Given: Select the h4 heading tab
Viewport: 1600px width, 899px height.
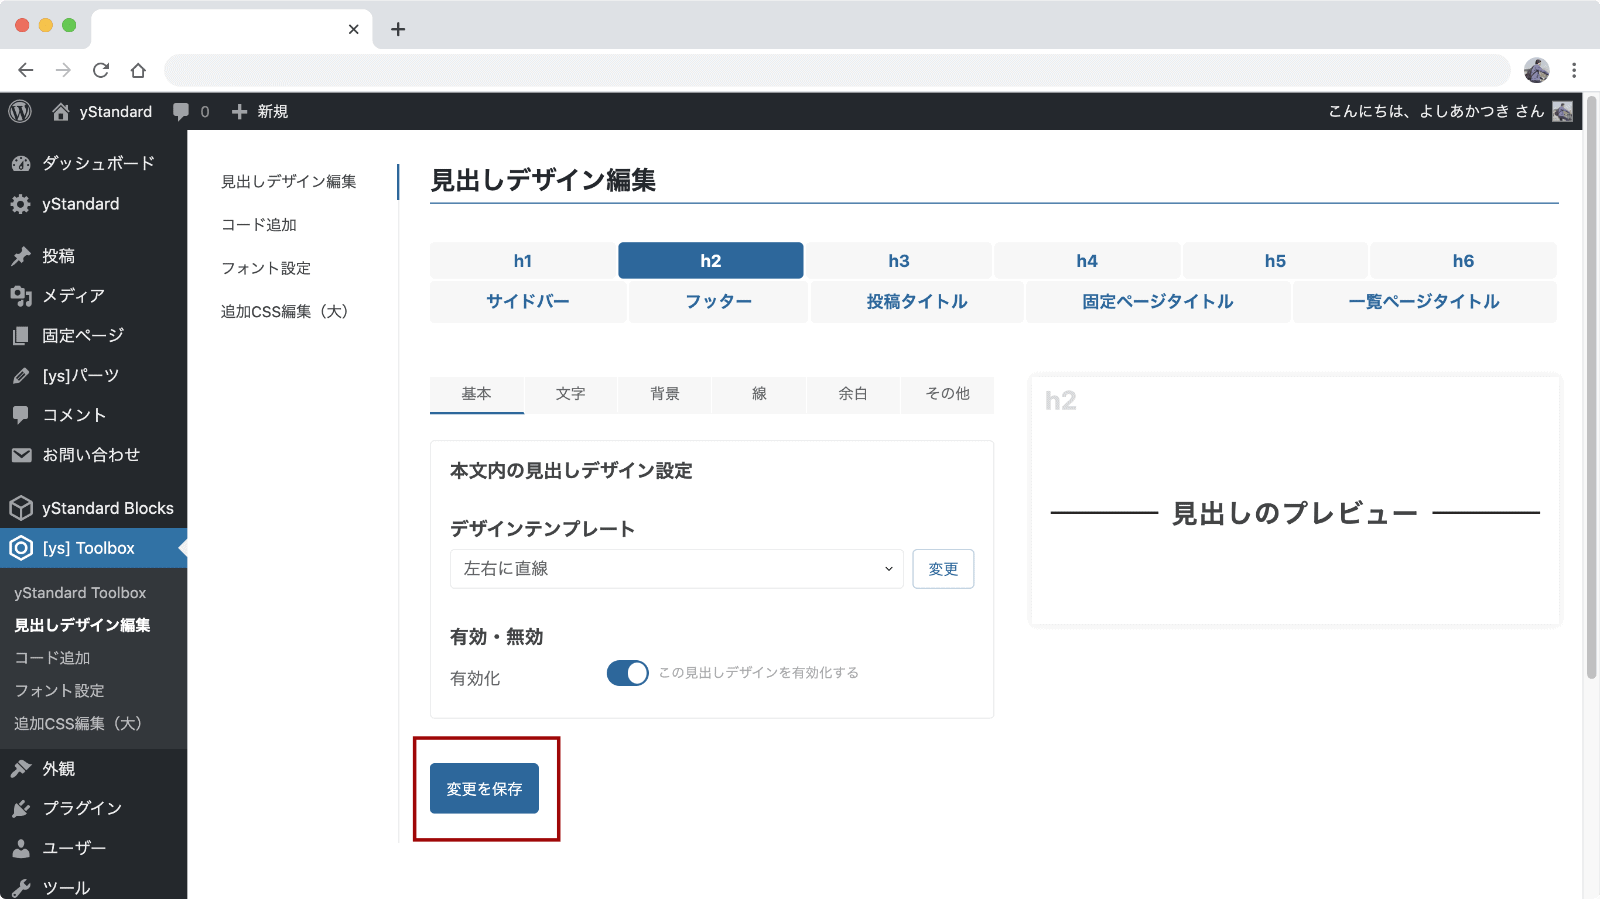Looking at the screenshot, I should (1087, 261).
